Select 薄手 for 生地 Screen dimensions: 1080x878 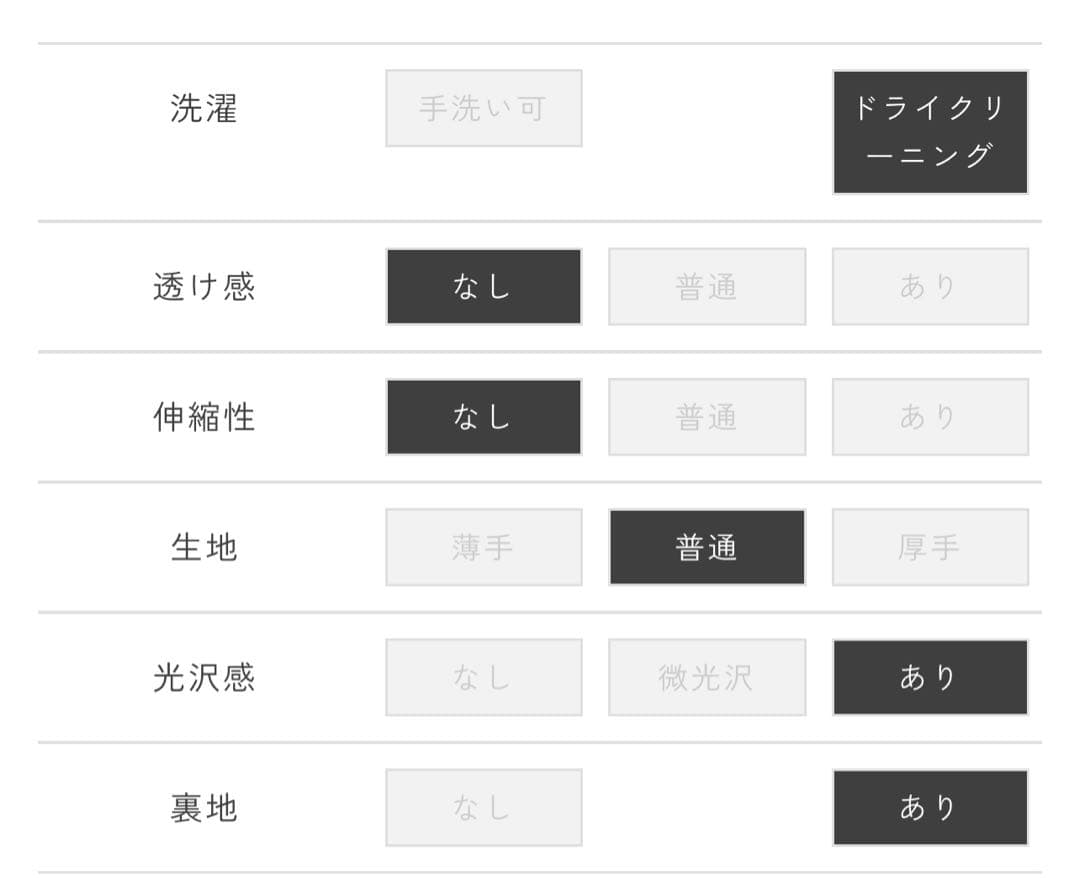[483, 547]
